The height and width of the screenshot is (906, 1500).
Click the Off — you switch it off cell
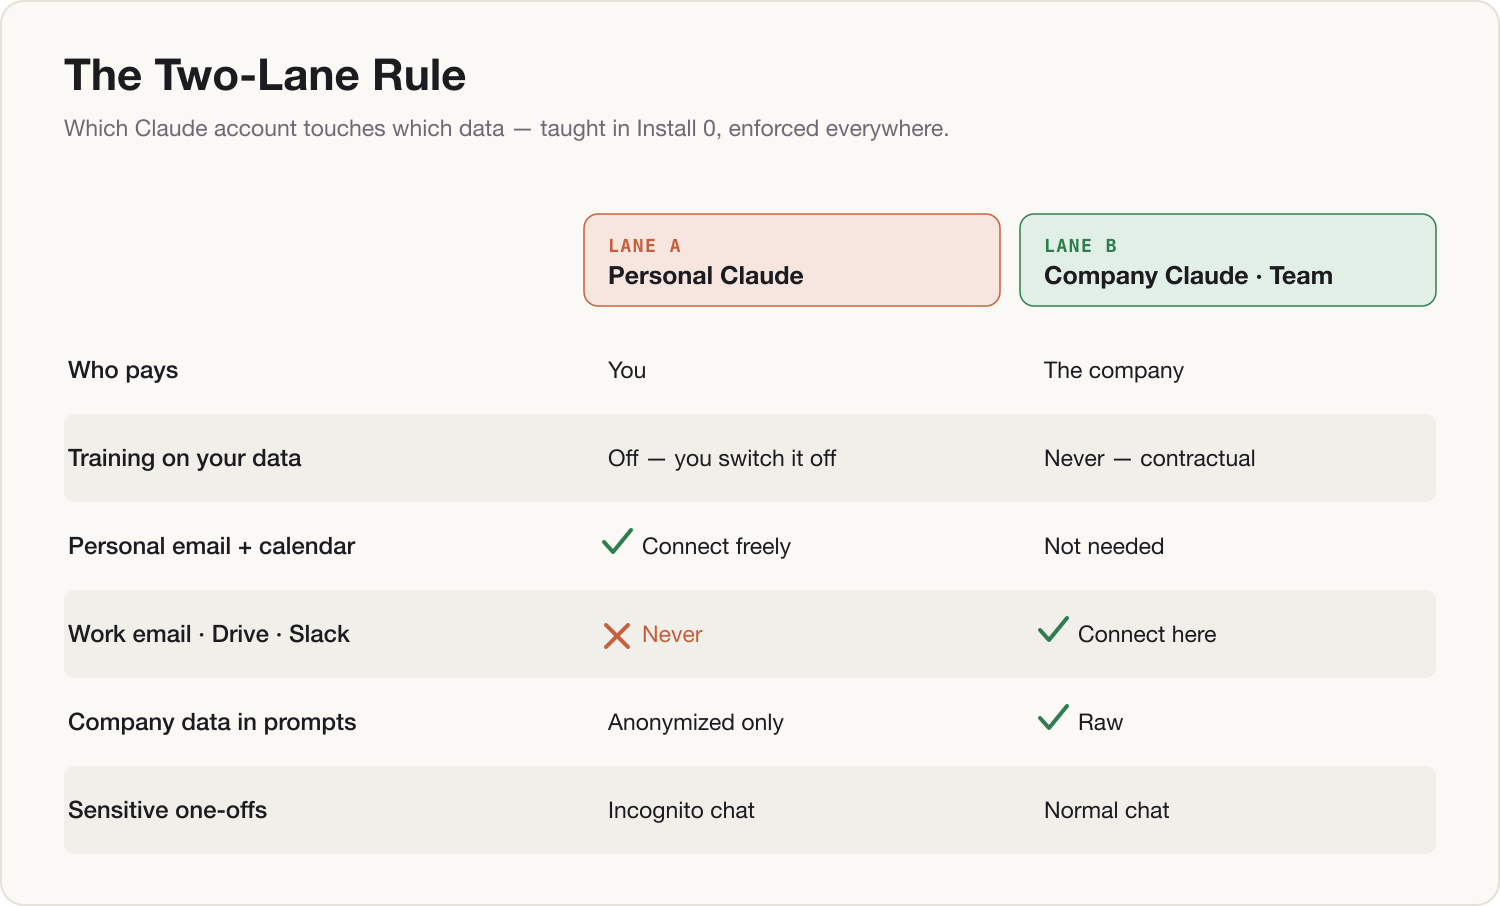(722, 458)
